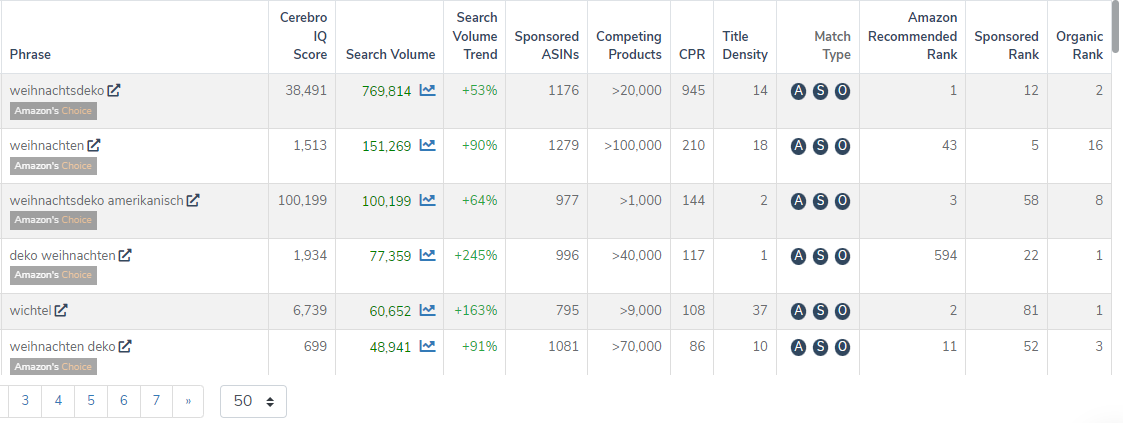Screen dimensions: 1123x423
Task: Open trend chart icon for weihnachten row
Action: pos(427,145)
